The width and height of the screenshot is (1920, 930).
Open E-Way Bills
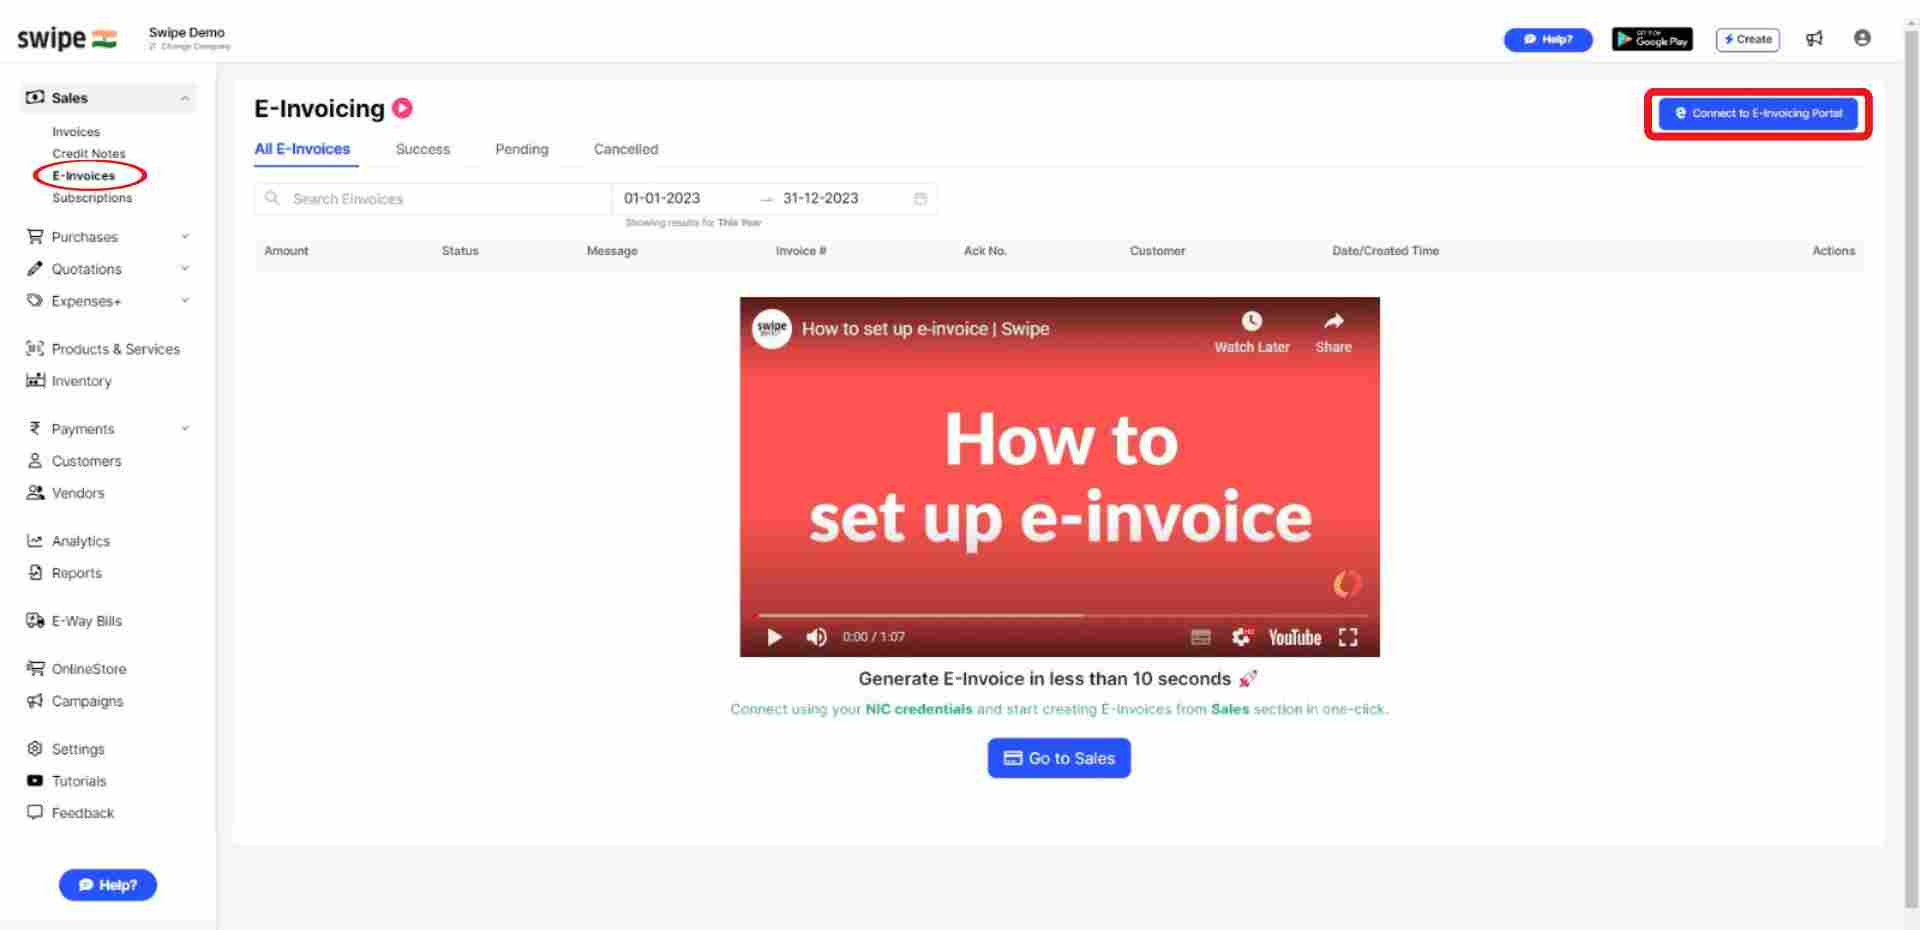86,621
